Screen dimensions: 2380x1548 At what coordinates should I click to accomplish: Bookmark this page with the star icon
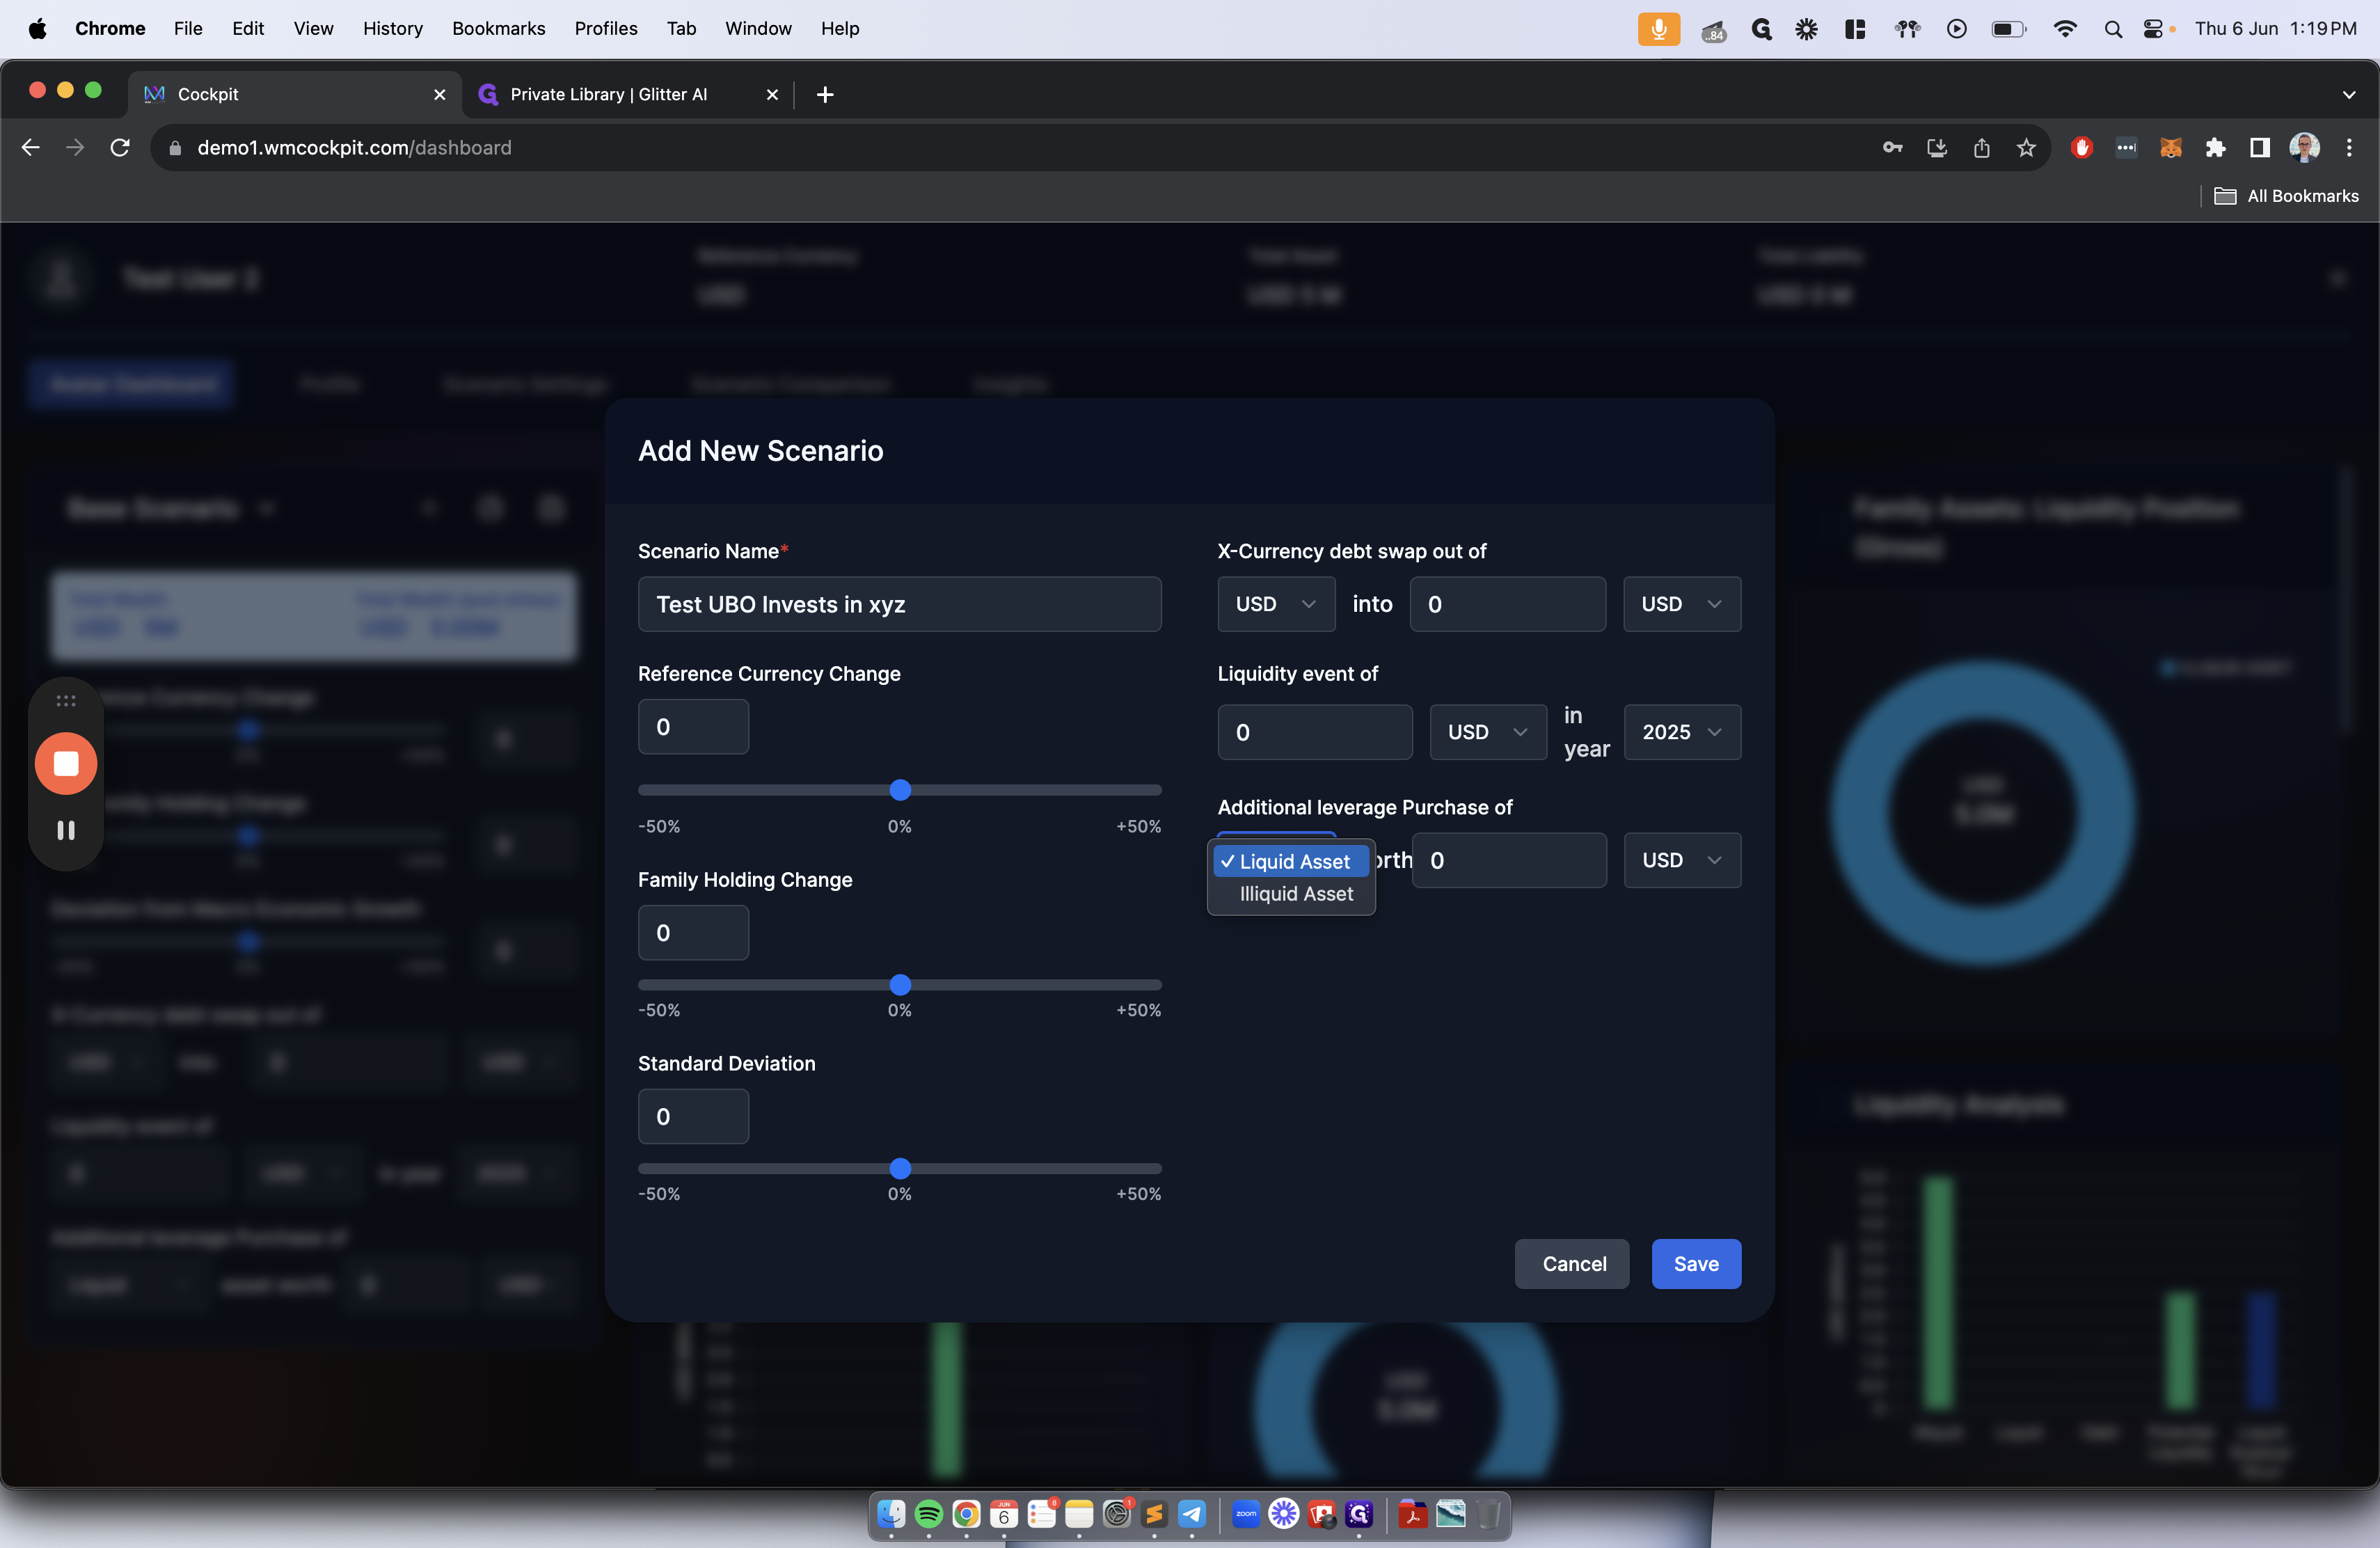(x=2026, y=148)
